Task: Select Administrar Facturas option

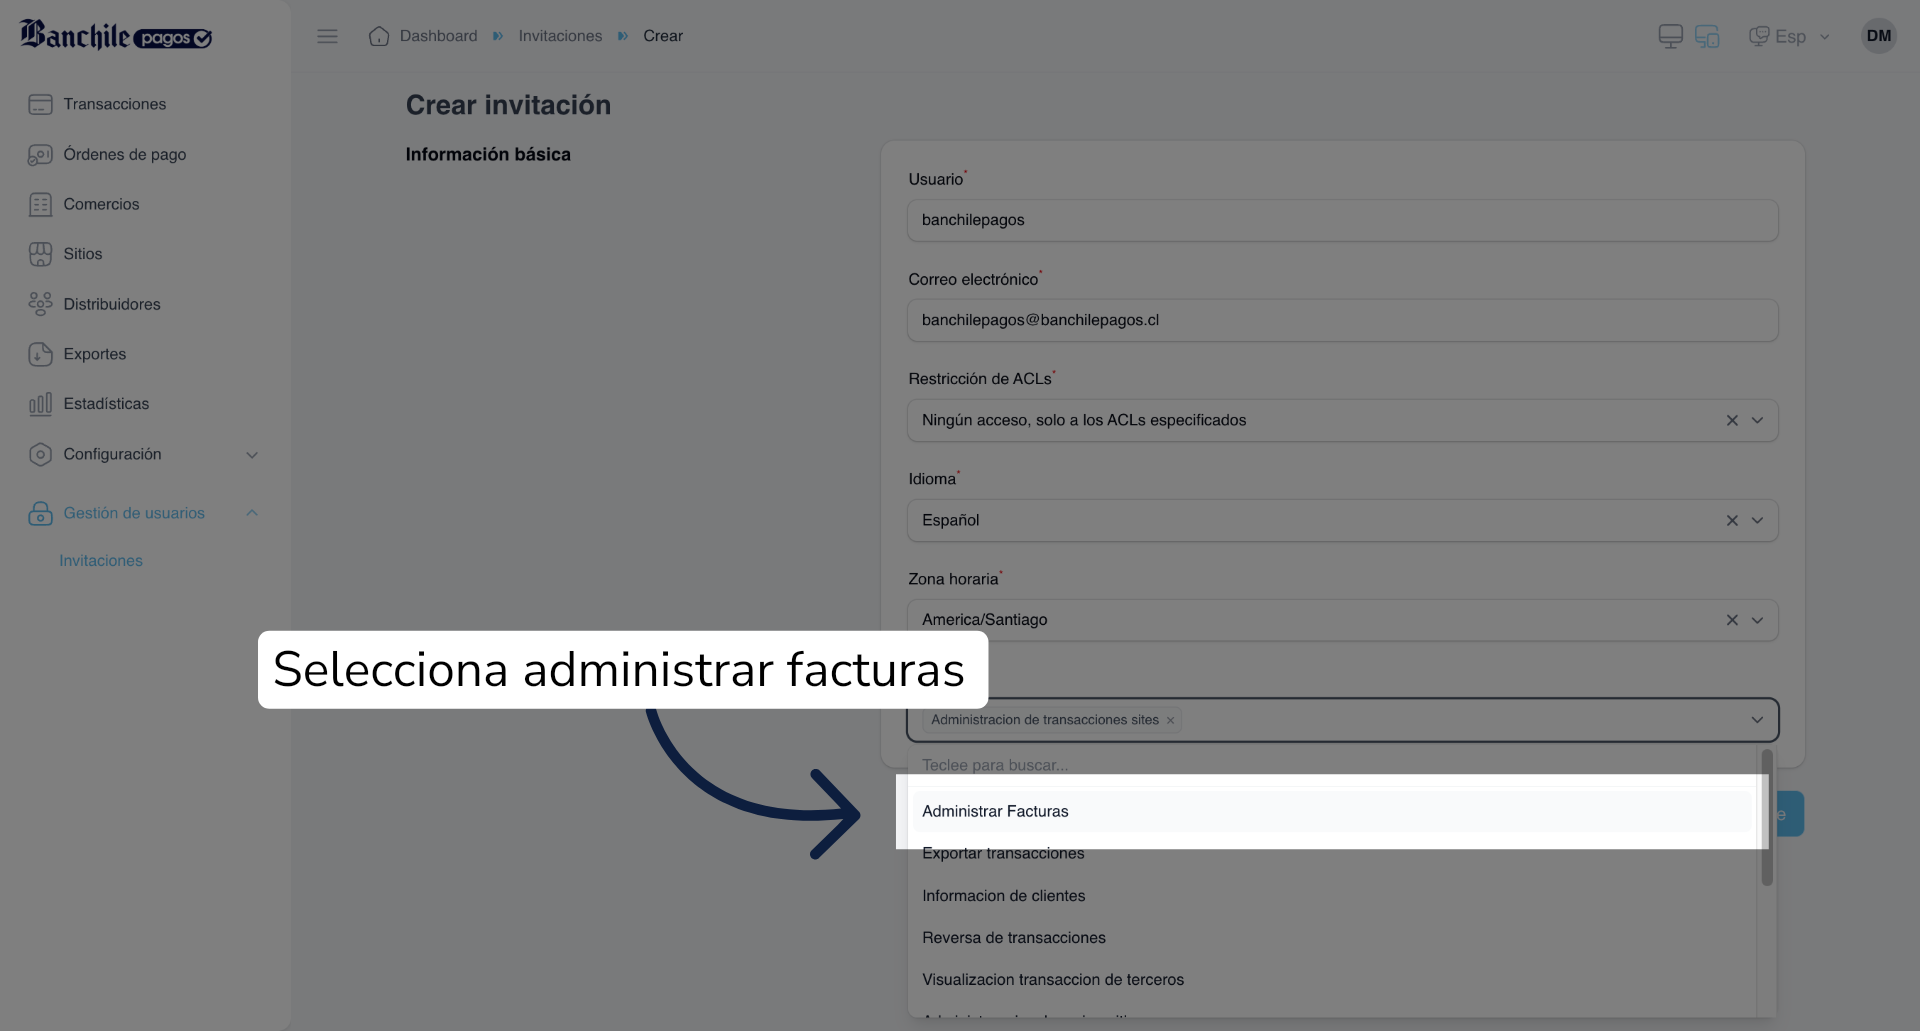Action: click(1332, 811)
